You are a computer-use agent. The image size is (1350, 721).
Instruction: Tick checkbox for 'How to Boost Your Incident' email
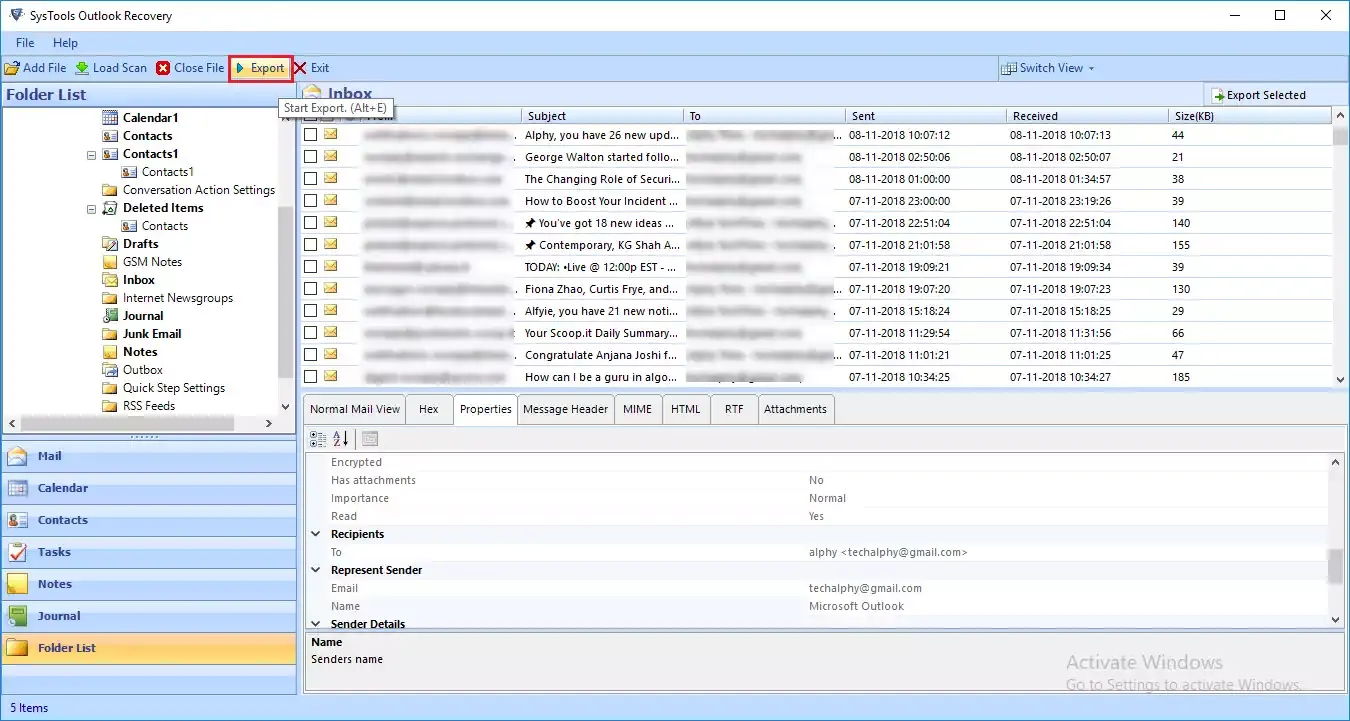(311, 201)
